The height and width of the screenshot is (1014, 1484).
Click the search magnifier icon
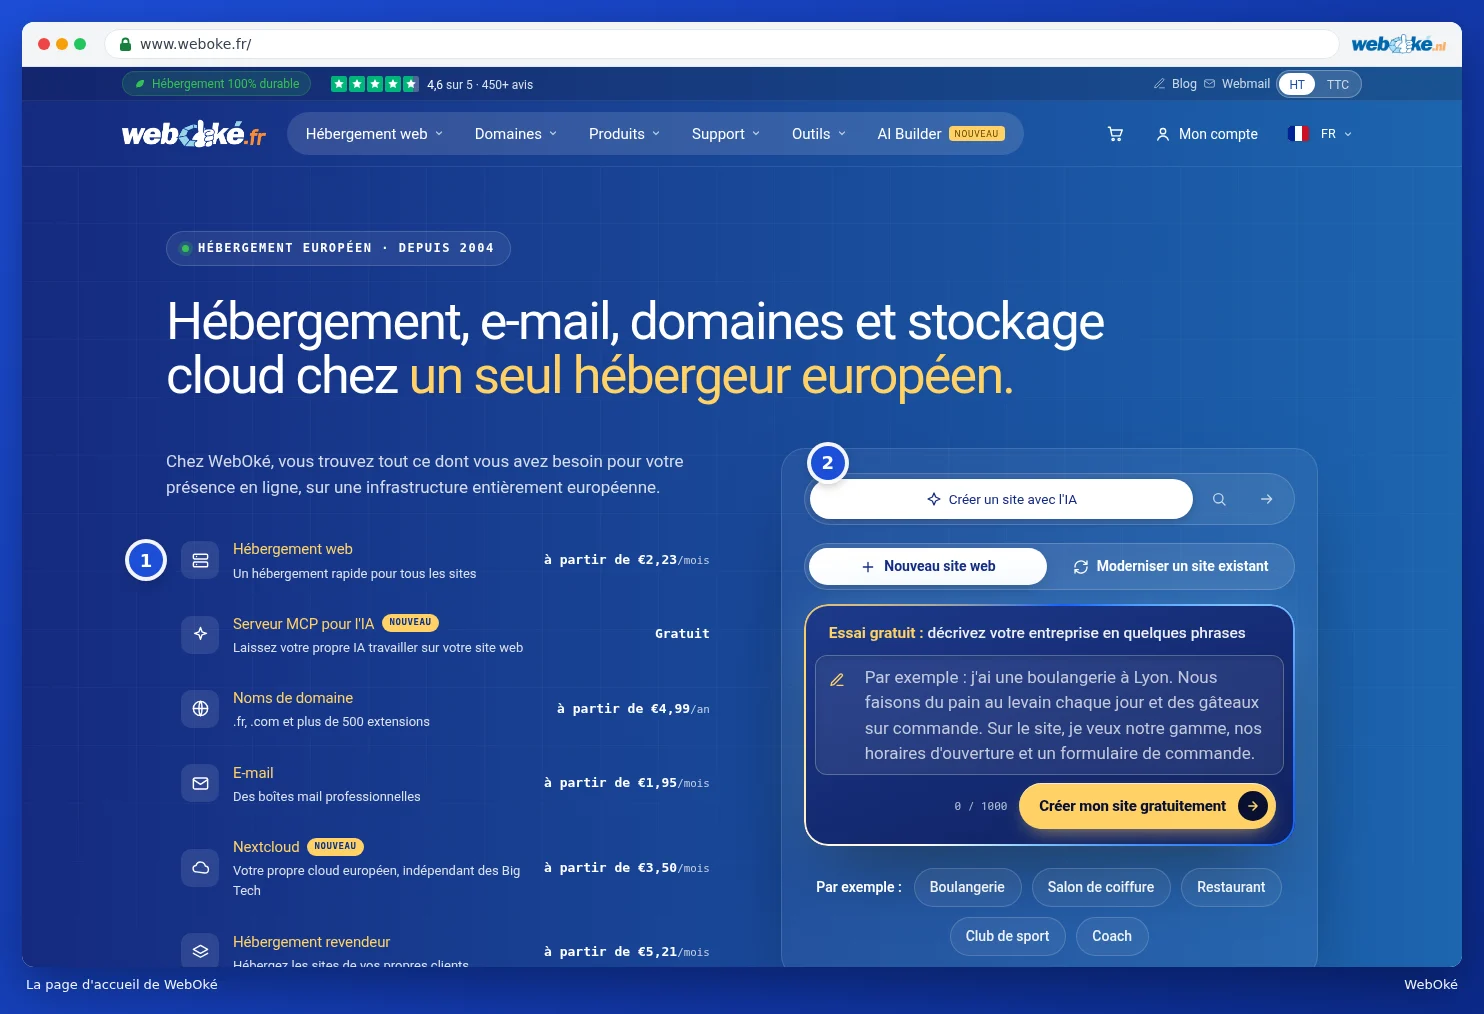pyautogui.click(x=1219, y=499)
